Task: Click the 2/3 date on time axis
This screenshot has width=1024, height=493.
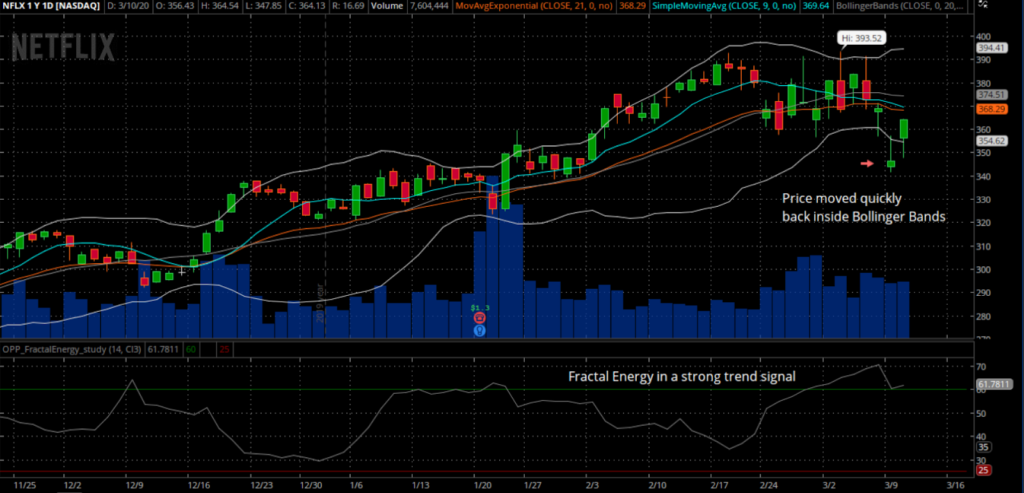Action: pos(592,486)
